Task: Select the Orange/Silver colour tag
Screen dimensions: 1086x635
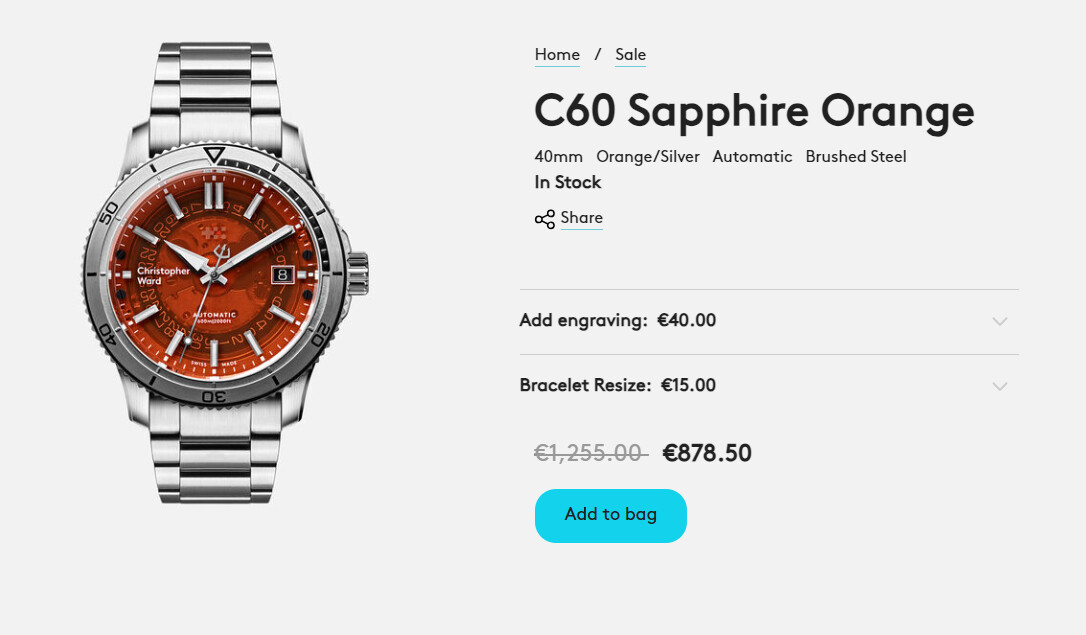Action: click(648, 156)
